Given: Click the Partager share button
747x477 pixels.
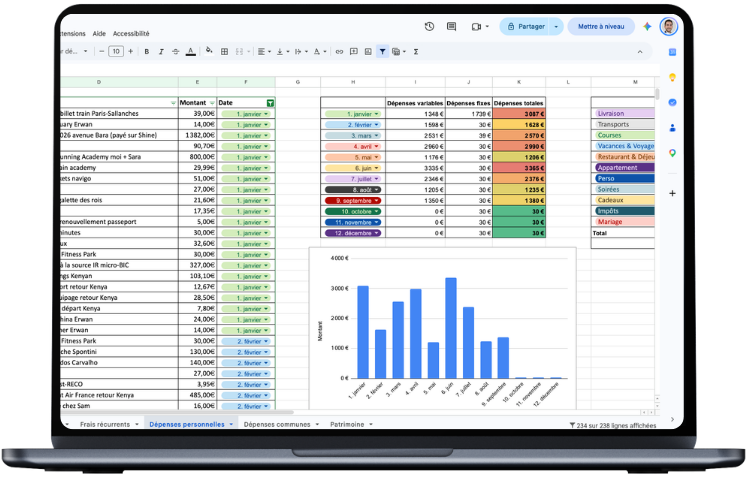Looking at the screenshot, I should (x=525, y=27).
